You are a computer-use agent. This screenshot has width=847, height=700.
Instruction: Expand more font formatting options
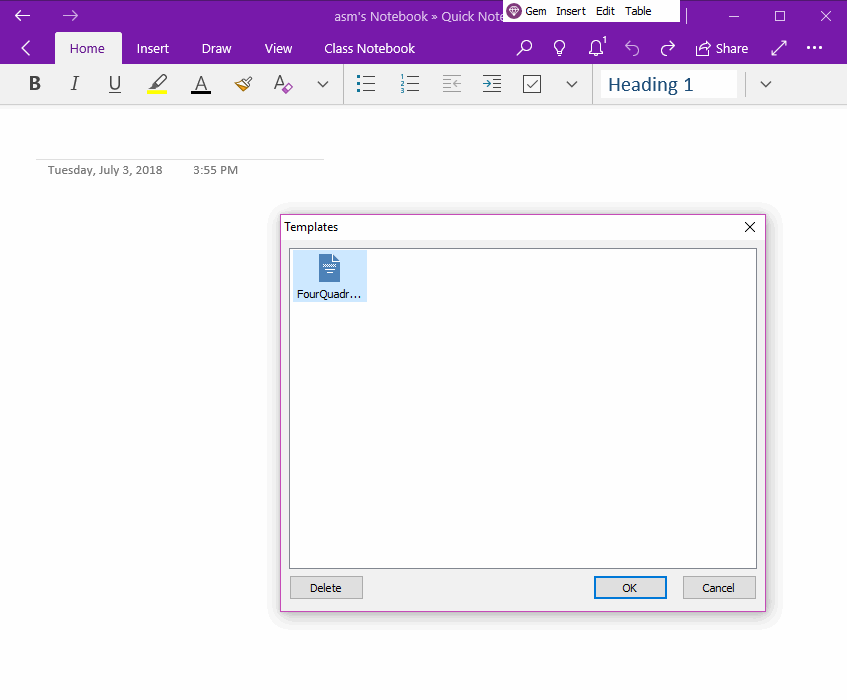(x=322, y=84)
